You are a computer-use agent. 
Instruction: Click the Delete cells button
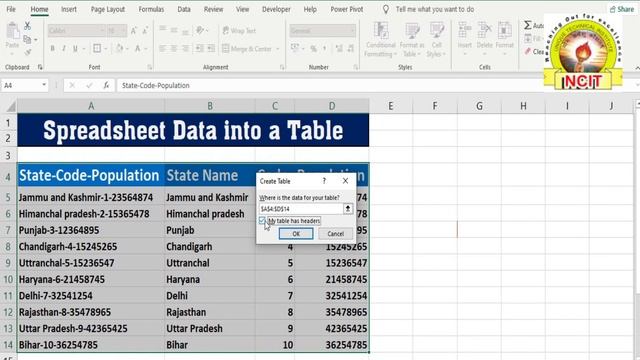484,36
